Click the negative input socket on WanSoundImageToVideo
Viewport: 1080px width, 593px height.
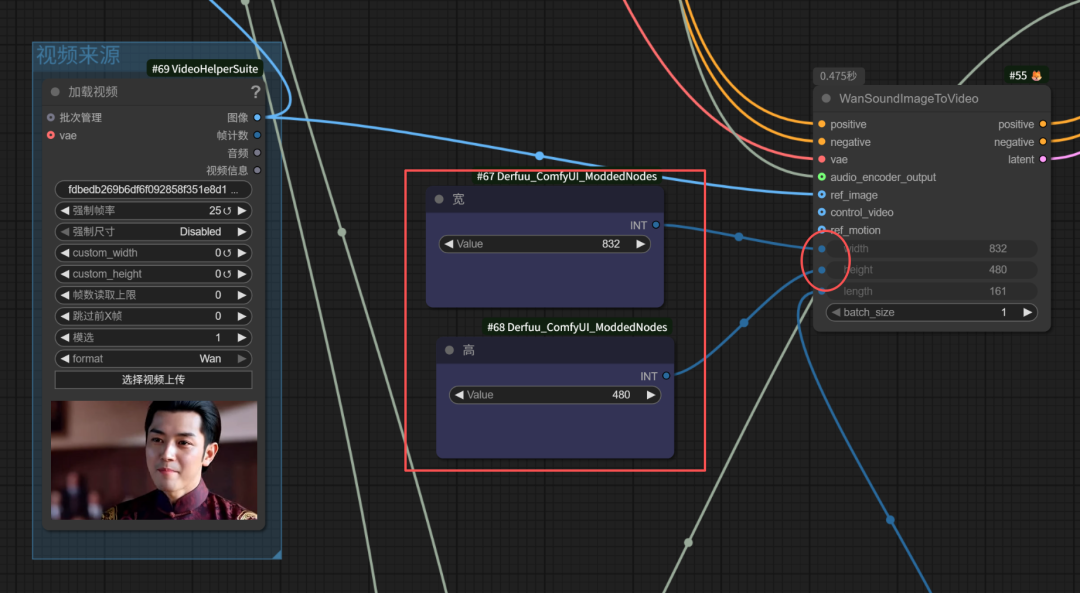[x=822, y=142]
